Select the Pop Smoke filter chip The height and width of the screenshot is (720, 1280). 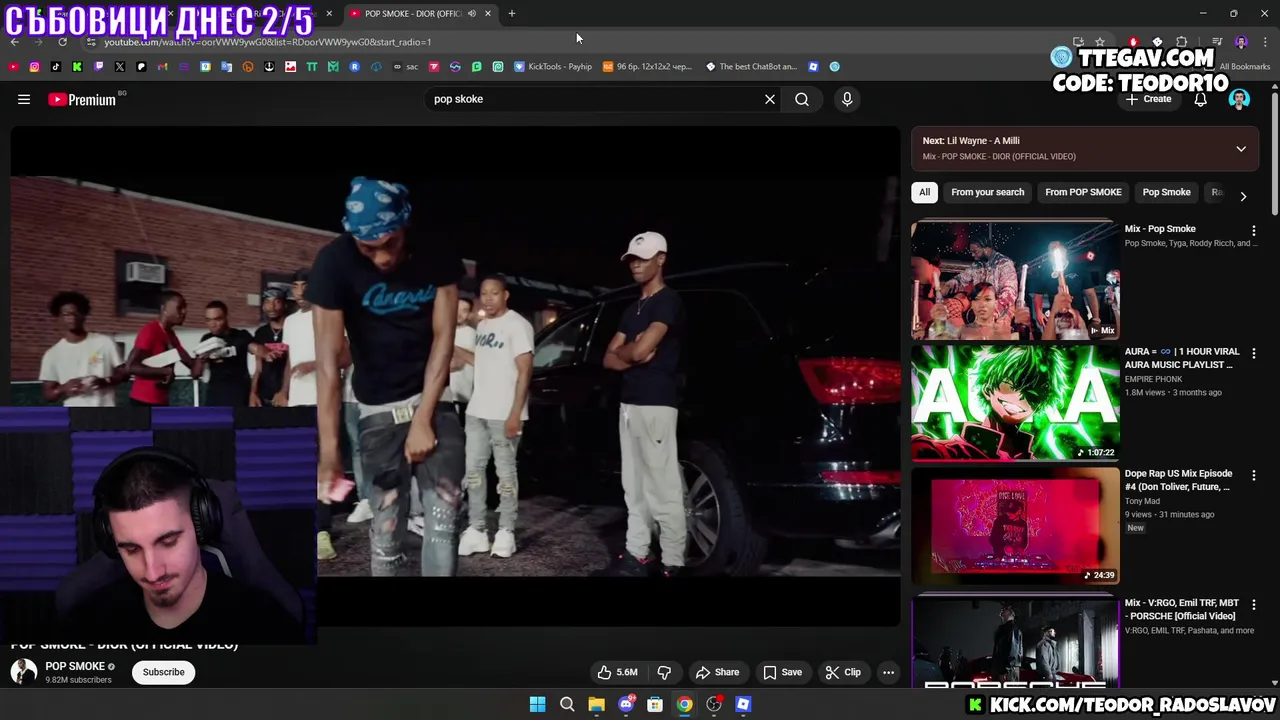[1166, 192]
